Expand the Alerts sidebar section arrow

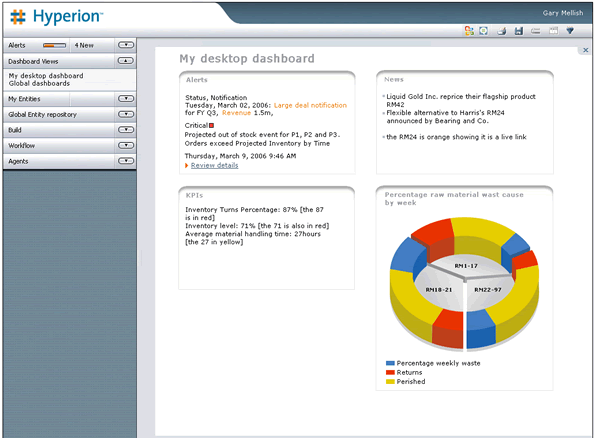pos(126,45)
